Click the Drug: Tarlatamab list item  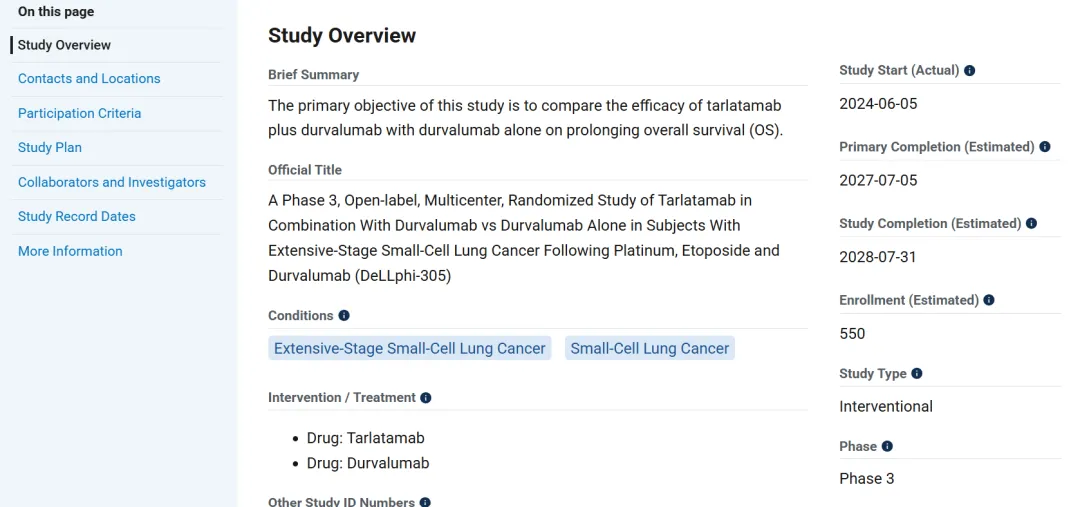pos(366,438)
